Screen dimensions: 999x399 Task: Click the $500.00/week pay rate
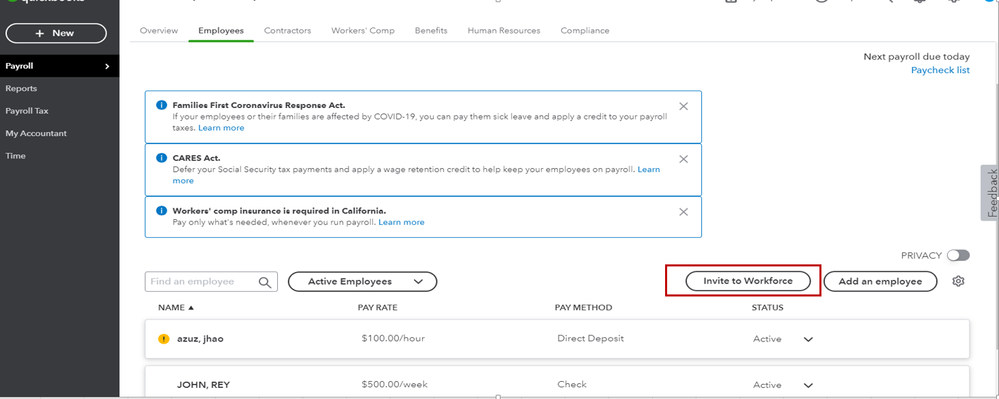point(394,384)
